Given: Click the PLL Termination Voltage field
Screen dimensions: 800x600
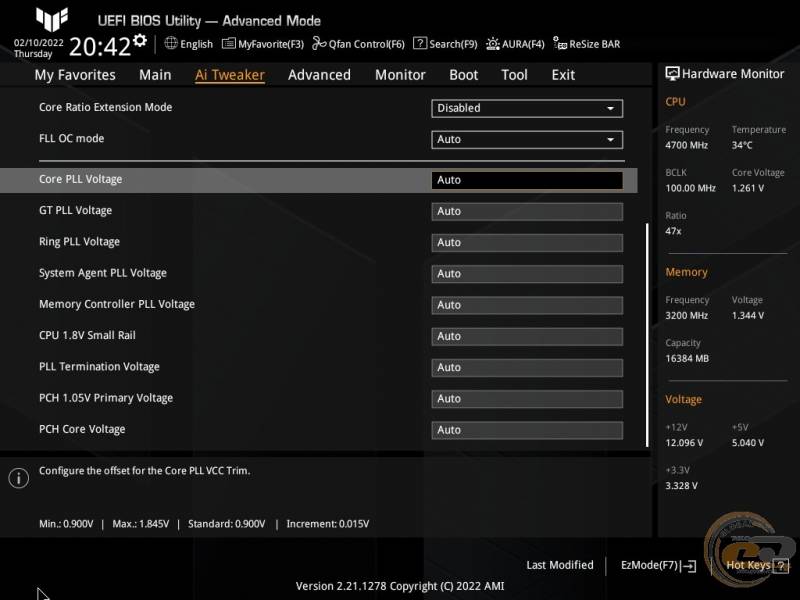Looking at the screenshot, I should [527, 367].
